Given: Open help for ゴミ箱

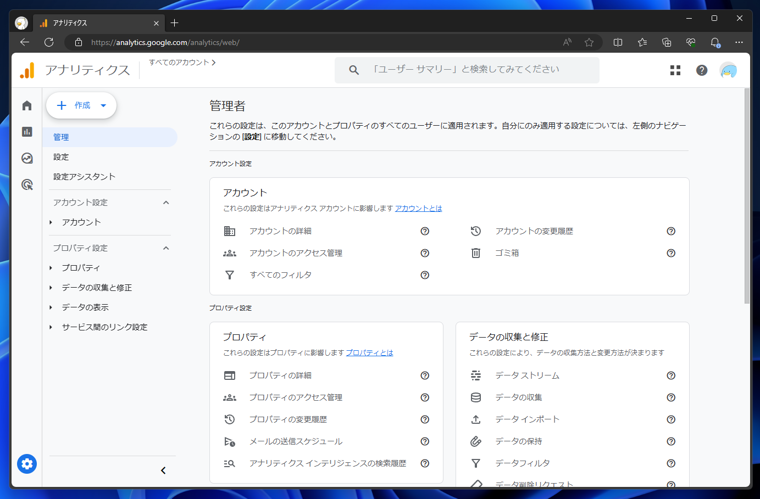Looking at the screenshot, I should pos(671,253).
